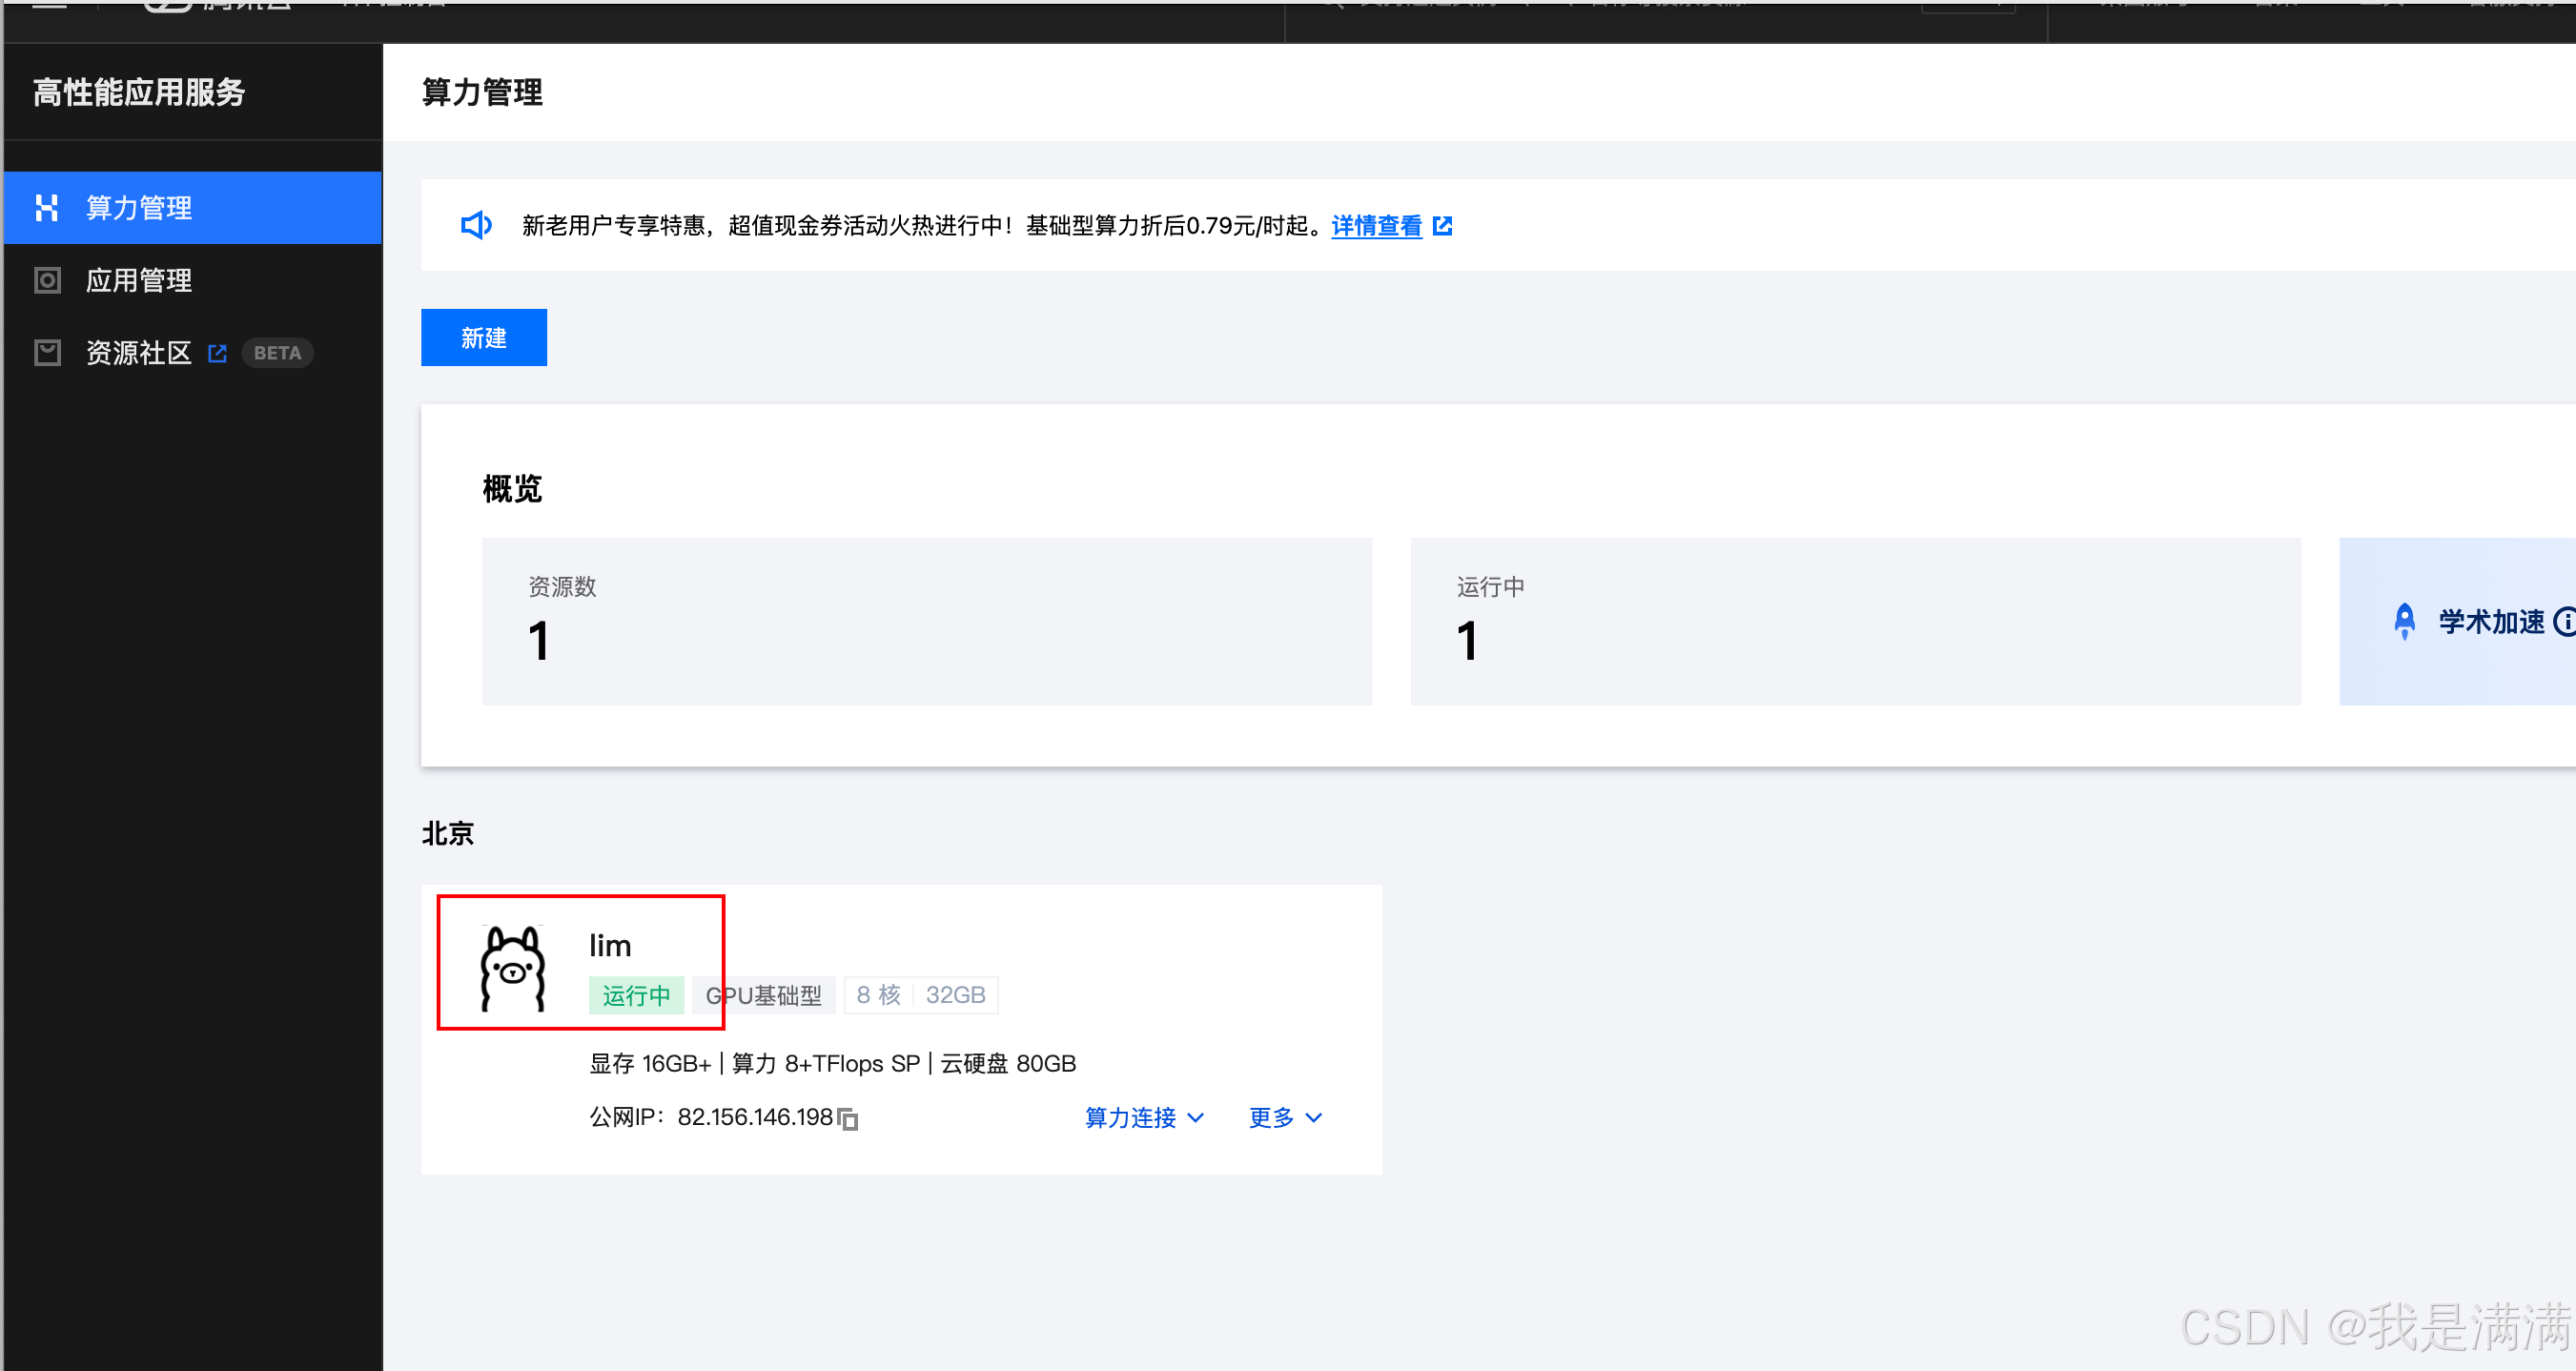Click the announcement speaker icon
The image size is (2576, 1371).
click(476, 225)
